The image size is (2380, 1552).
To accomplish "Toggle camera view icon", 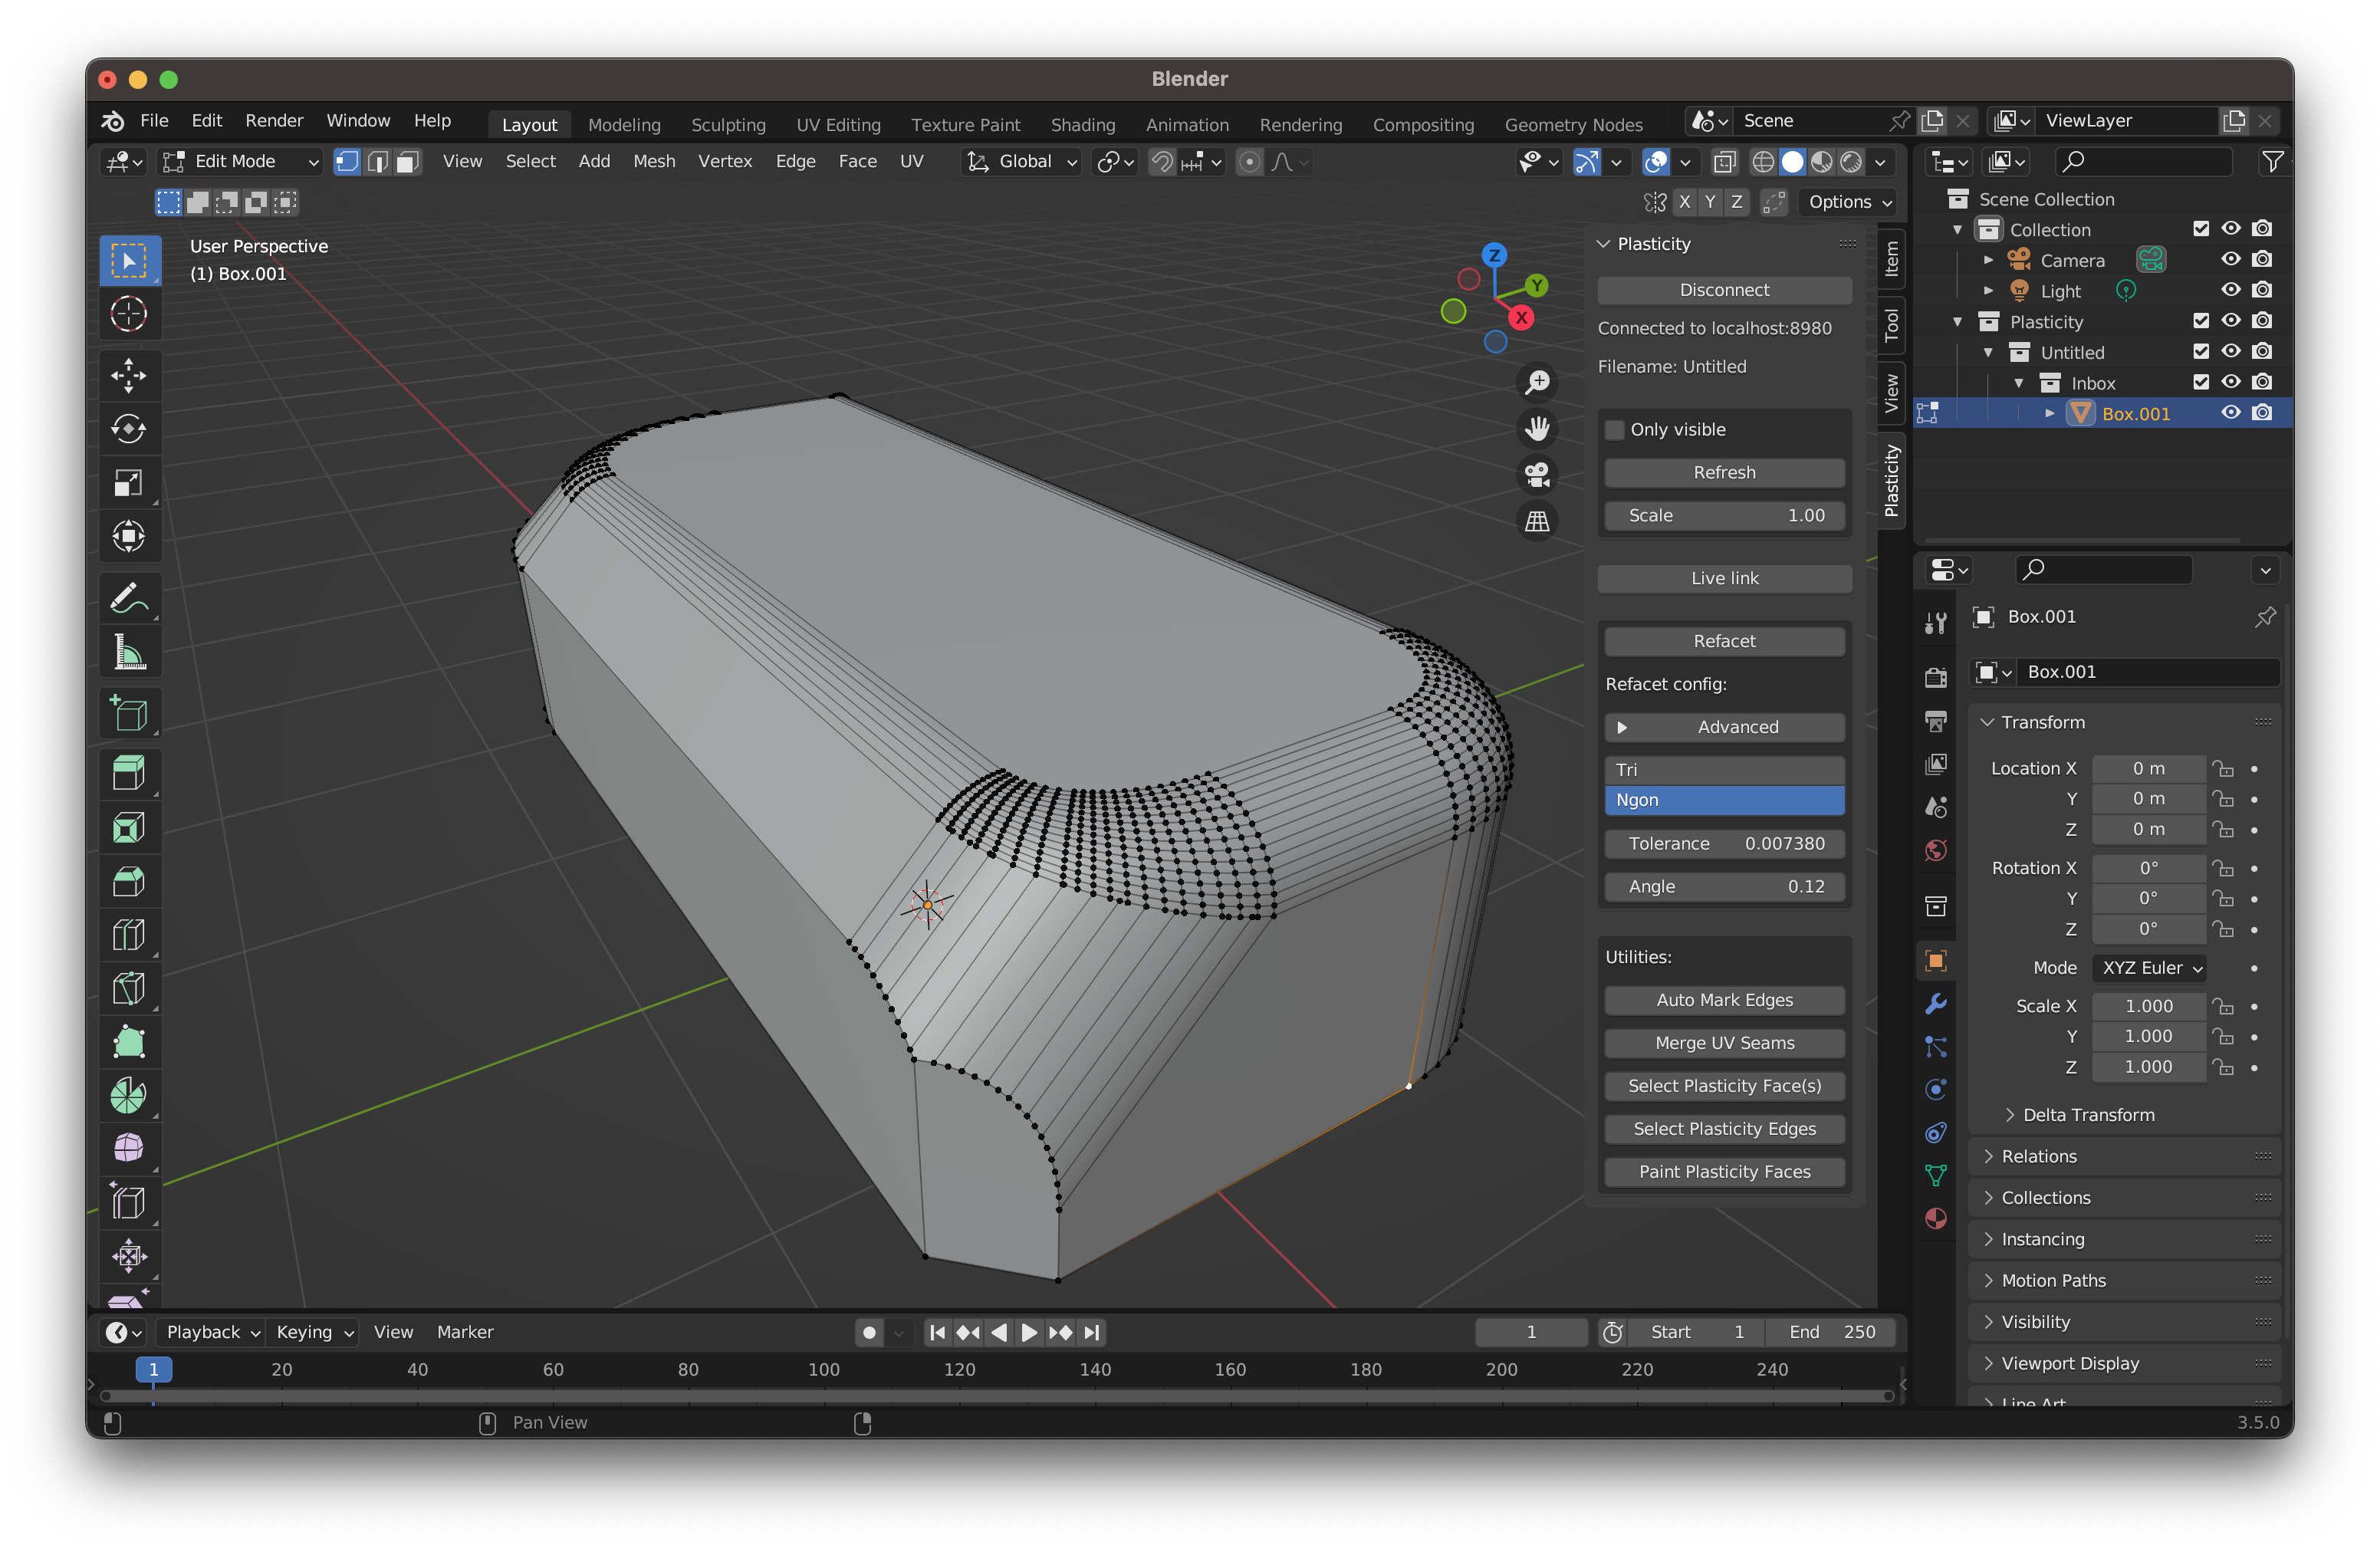I will coord(1537,475).
